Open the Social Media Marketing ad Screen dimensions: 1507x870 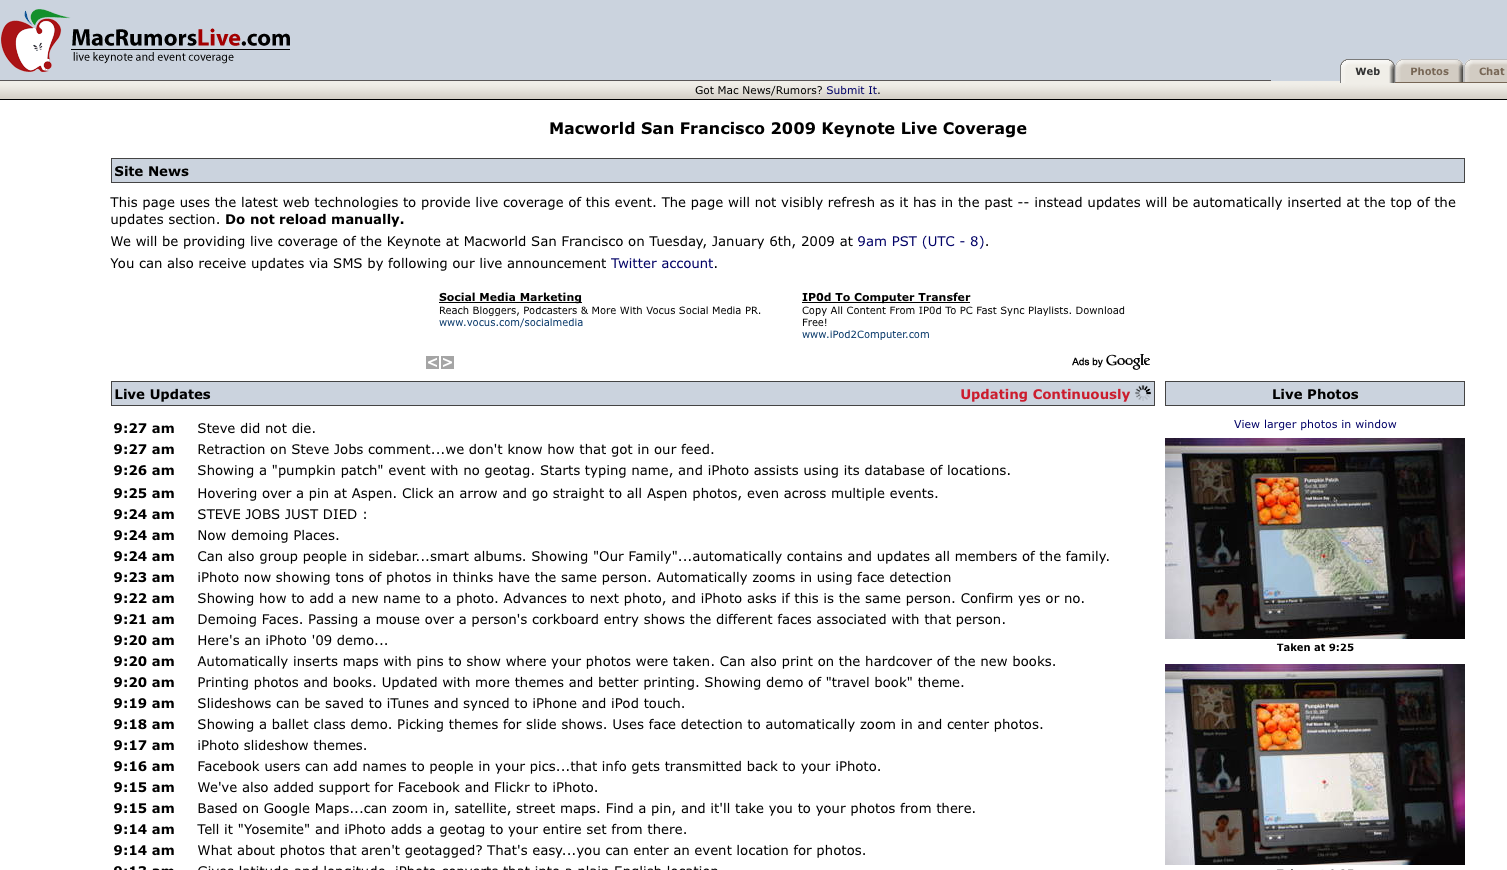tap(510, 297)
